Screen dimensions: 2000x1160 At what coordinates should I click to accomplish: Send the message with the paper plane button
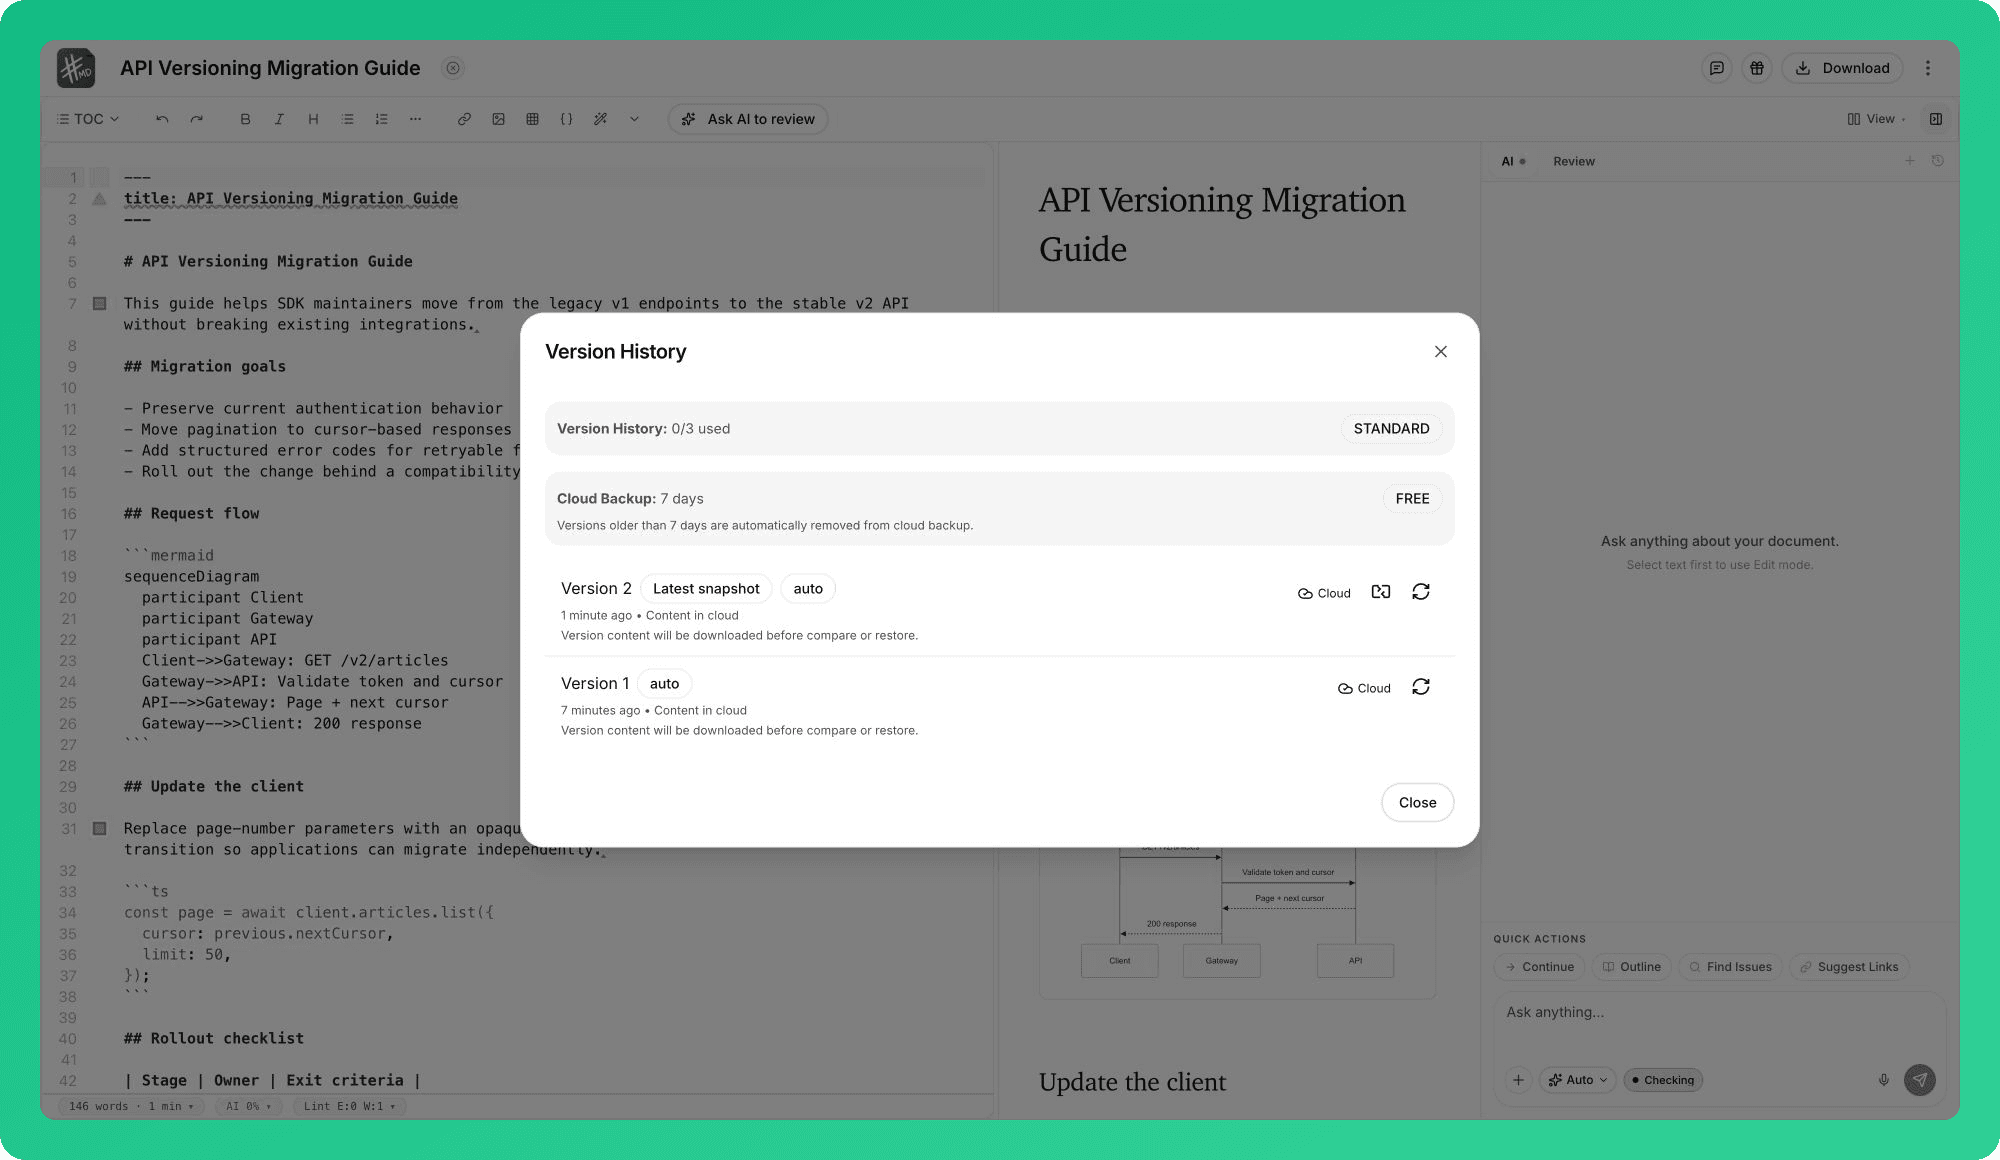pyautogui.click(x=1920, y=1080)
